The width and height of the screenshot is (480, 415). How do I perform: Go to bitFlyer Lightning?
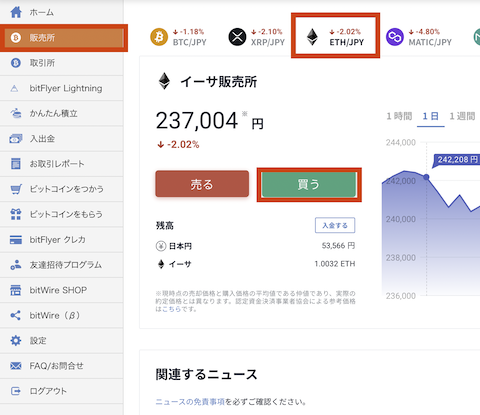pyautogui.click(x=62, y=88)
